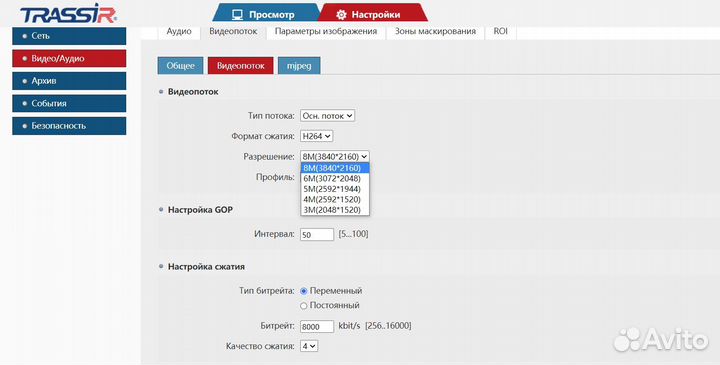Choose 6M(3072*2048) resolution option
The width and height of the screenshot is (720, 365).
tap(335, 179)
